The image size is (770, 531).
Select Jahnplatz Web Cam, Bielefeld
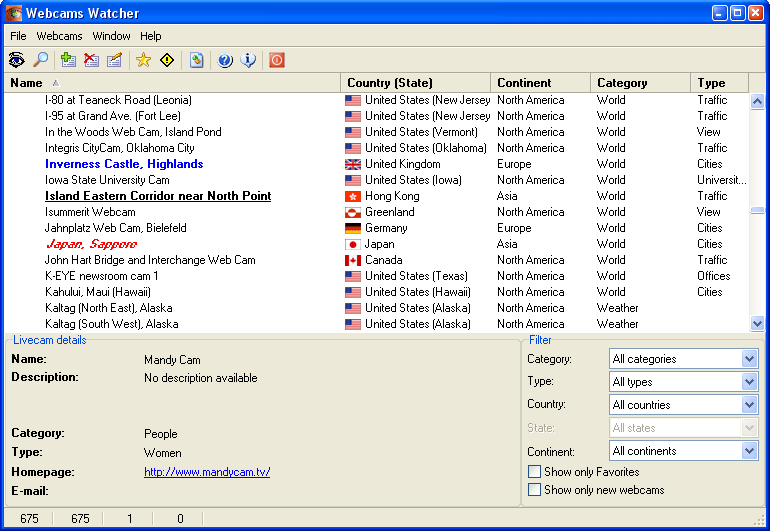pos(115,228)
